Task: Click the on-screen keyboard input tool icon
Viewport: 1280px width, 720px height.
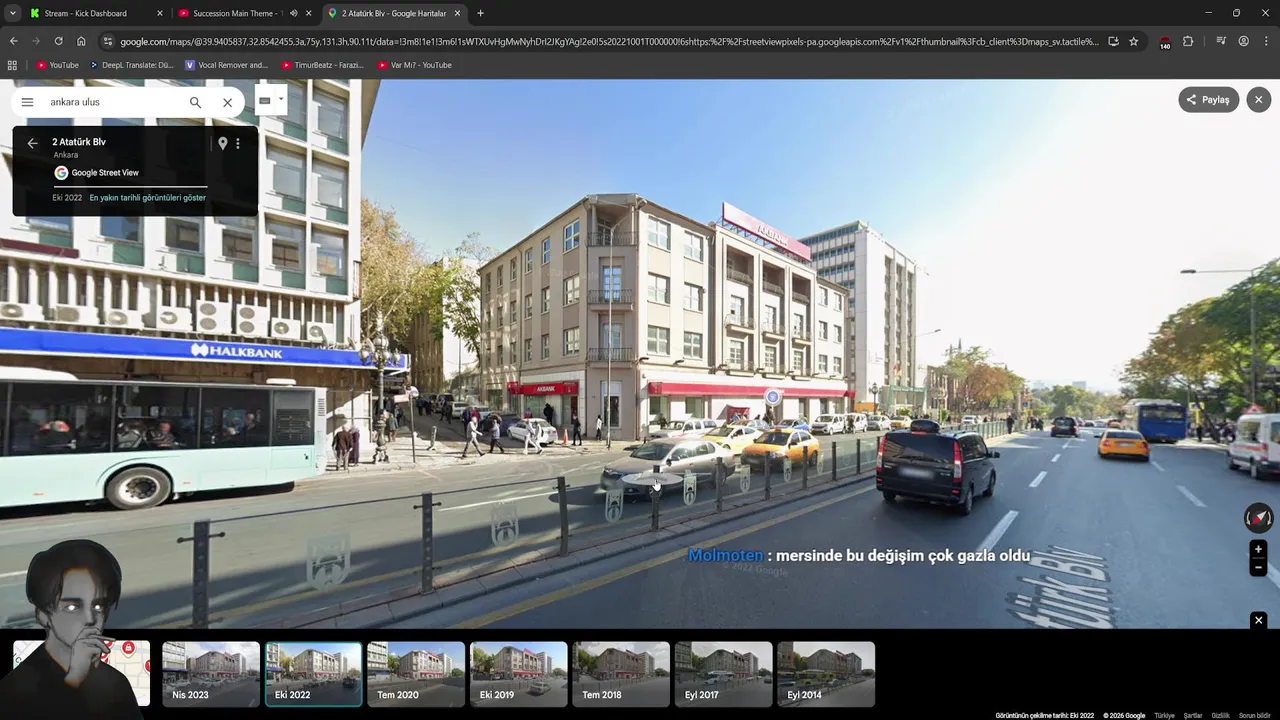Action: (265, 100)
